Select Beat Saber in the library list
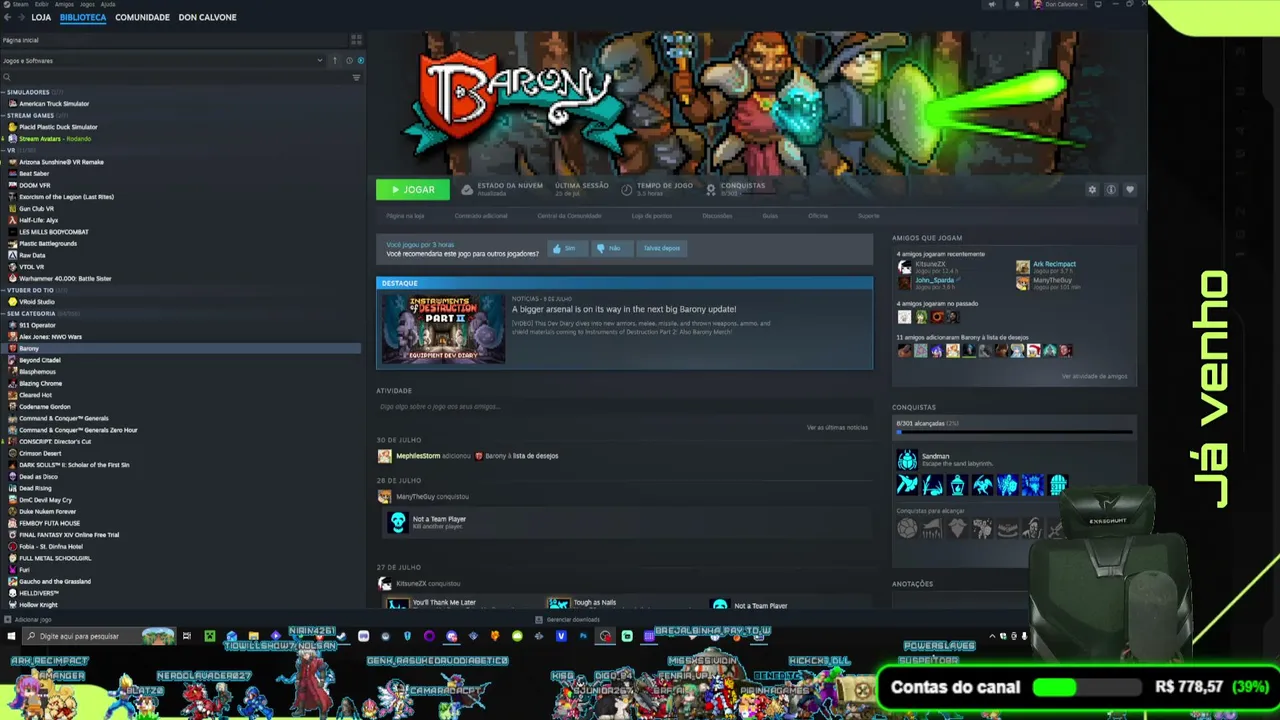This screenshot has height=720, width=1280. (33, 174)
